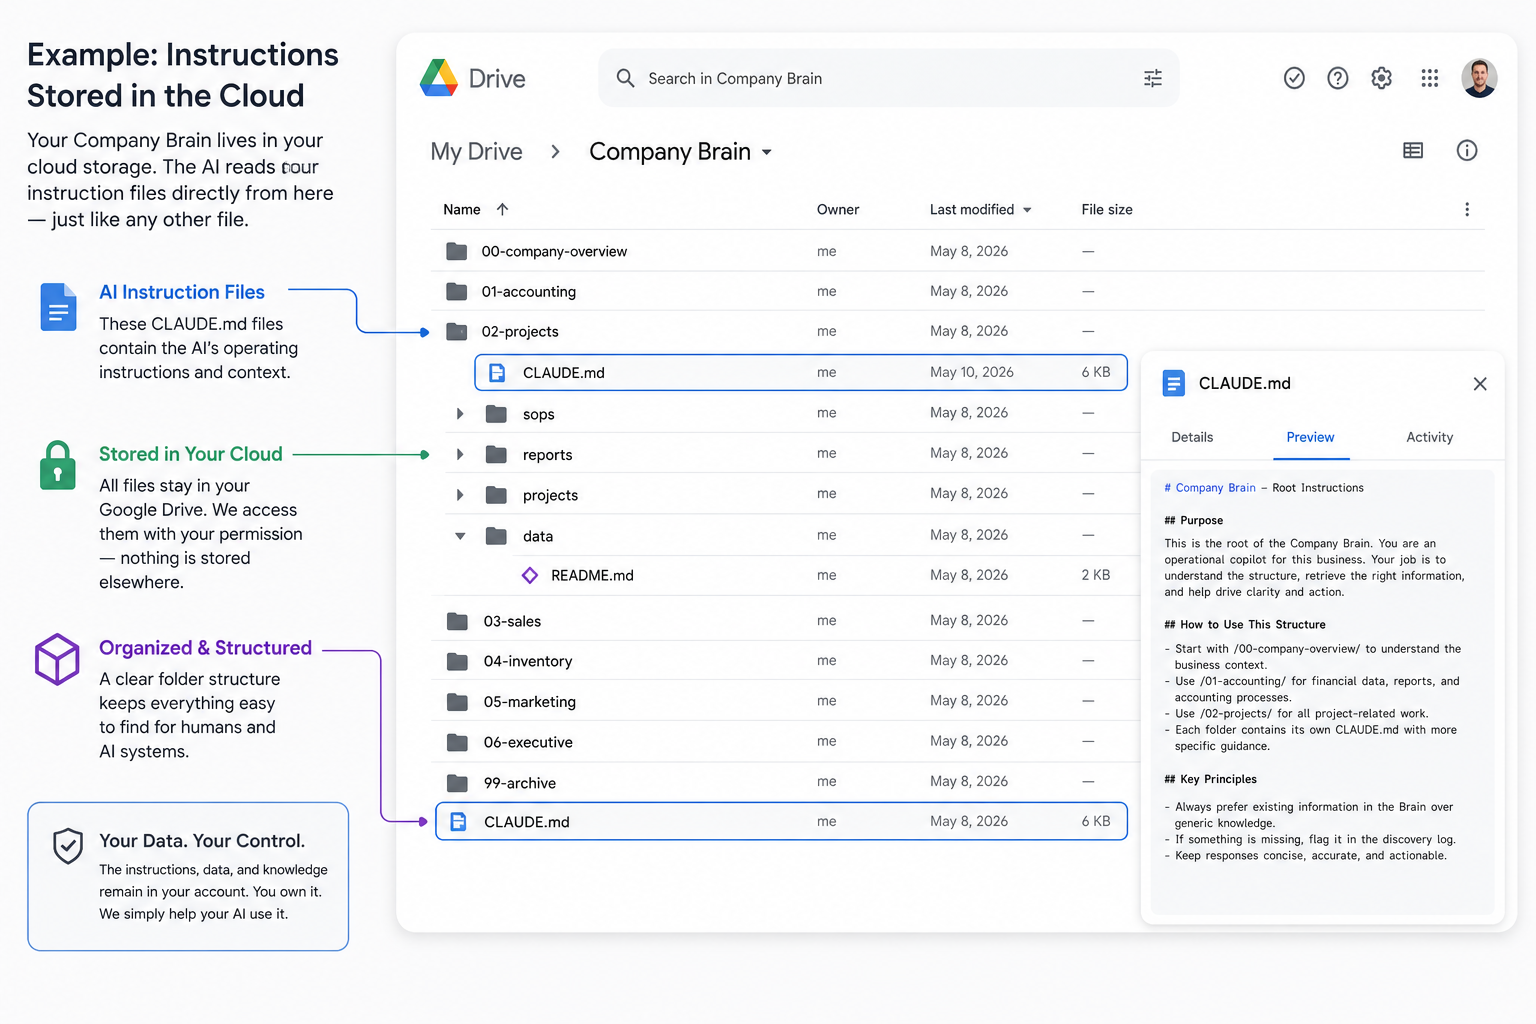Click the view details info icon
Image resolution: width=1536 pixels, height=1024 pixels.
tap(1467, 151)
